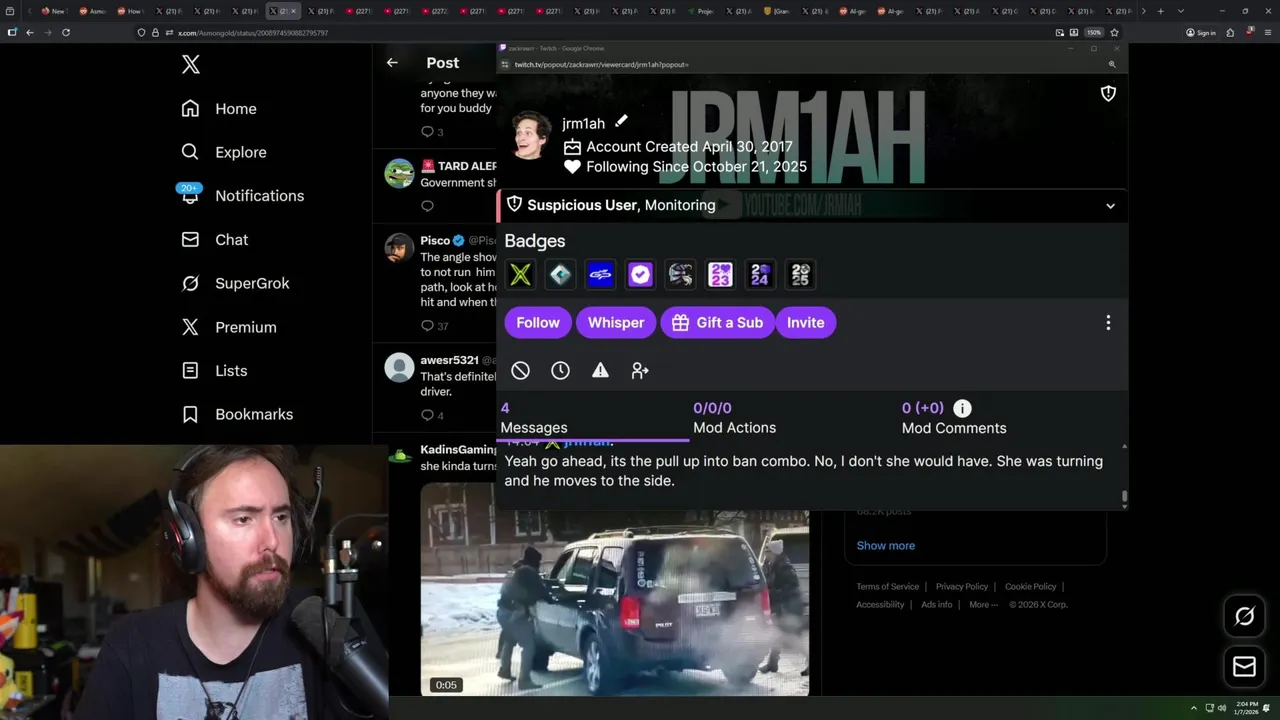Viewport: 1280px width, 720px height.
Task: Click the Mod Comments info icon
Action: coord(962,408)
